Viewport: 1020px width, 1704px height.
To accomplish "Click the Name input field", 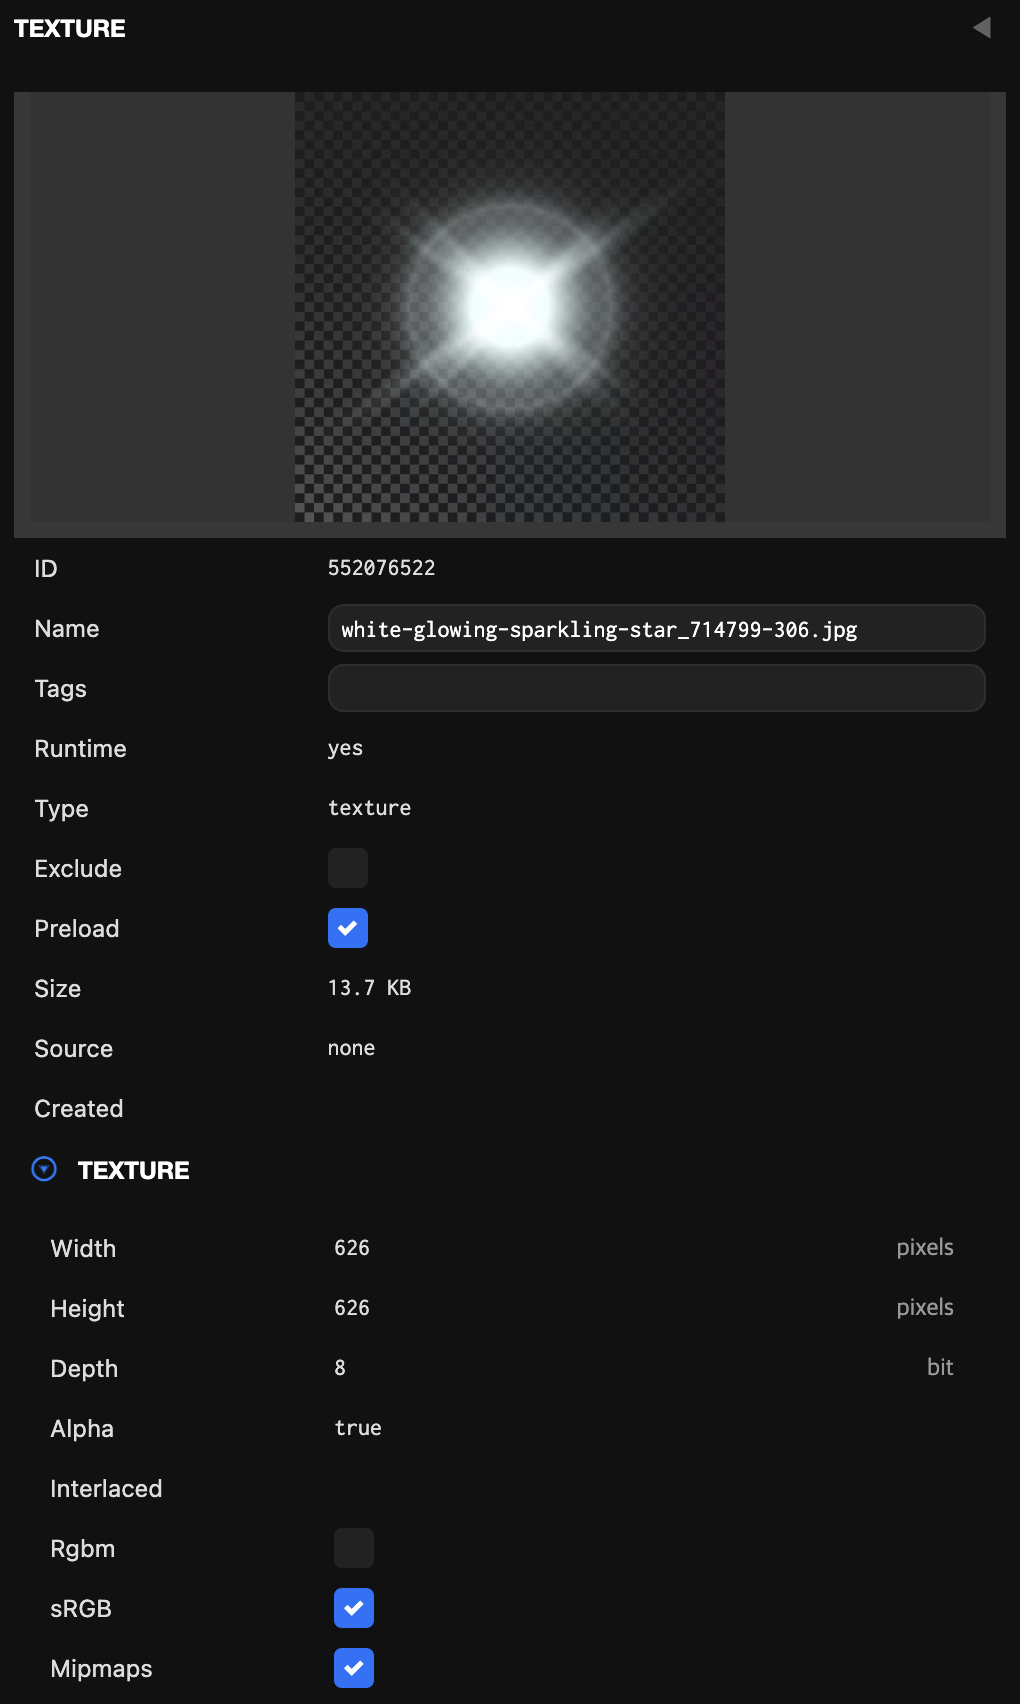I will pyautogui.click(x=656, y=629).
